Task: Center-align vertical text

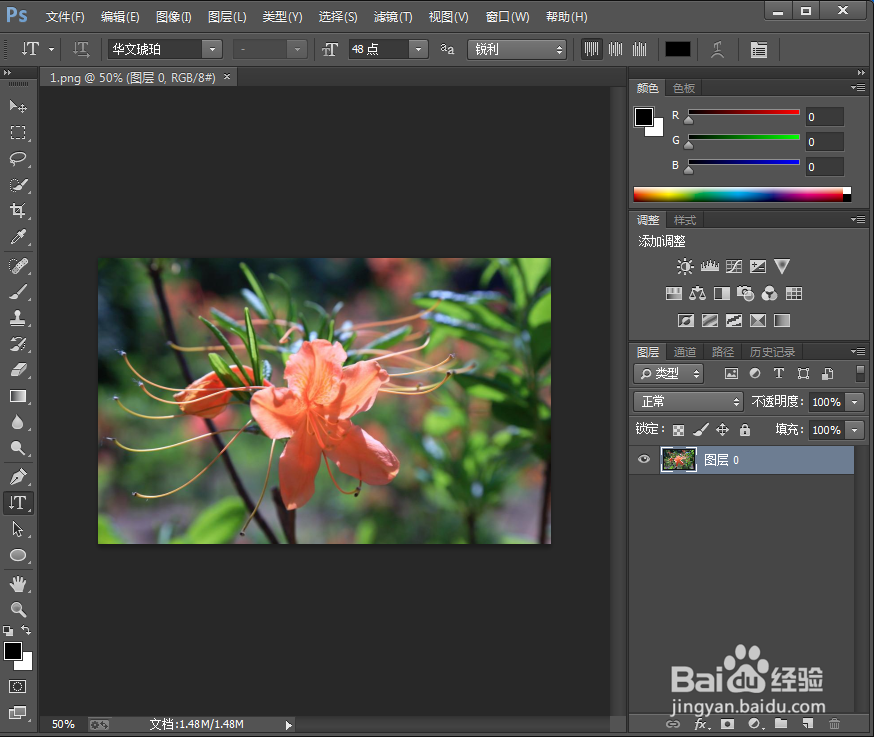Action: [x=615, y=49]
